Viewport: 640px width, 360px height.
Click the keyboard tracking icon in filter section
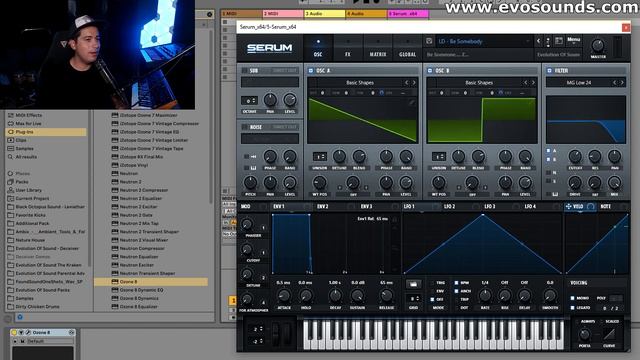555,194
